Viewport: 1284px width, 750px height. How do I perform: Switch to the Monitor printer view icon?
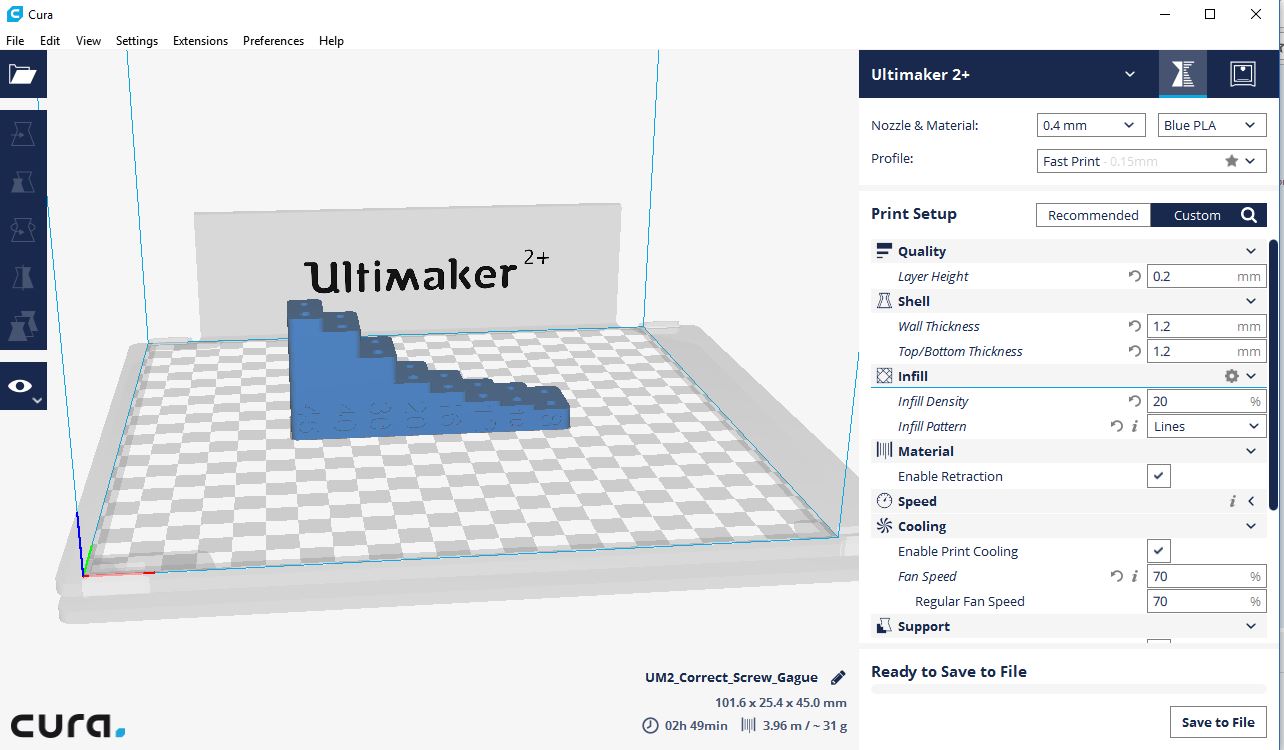tap(1242, 74)
